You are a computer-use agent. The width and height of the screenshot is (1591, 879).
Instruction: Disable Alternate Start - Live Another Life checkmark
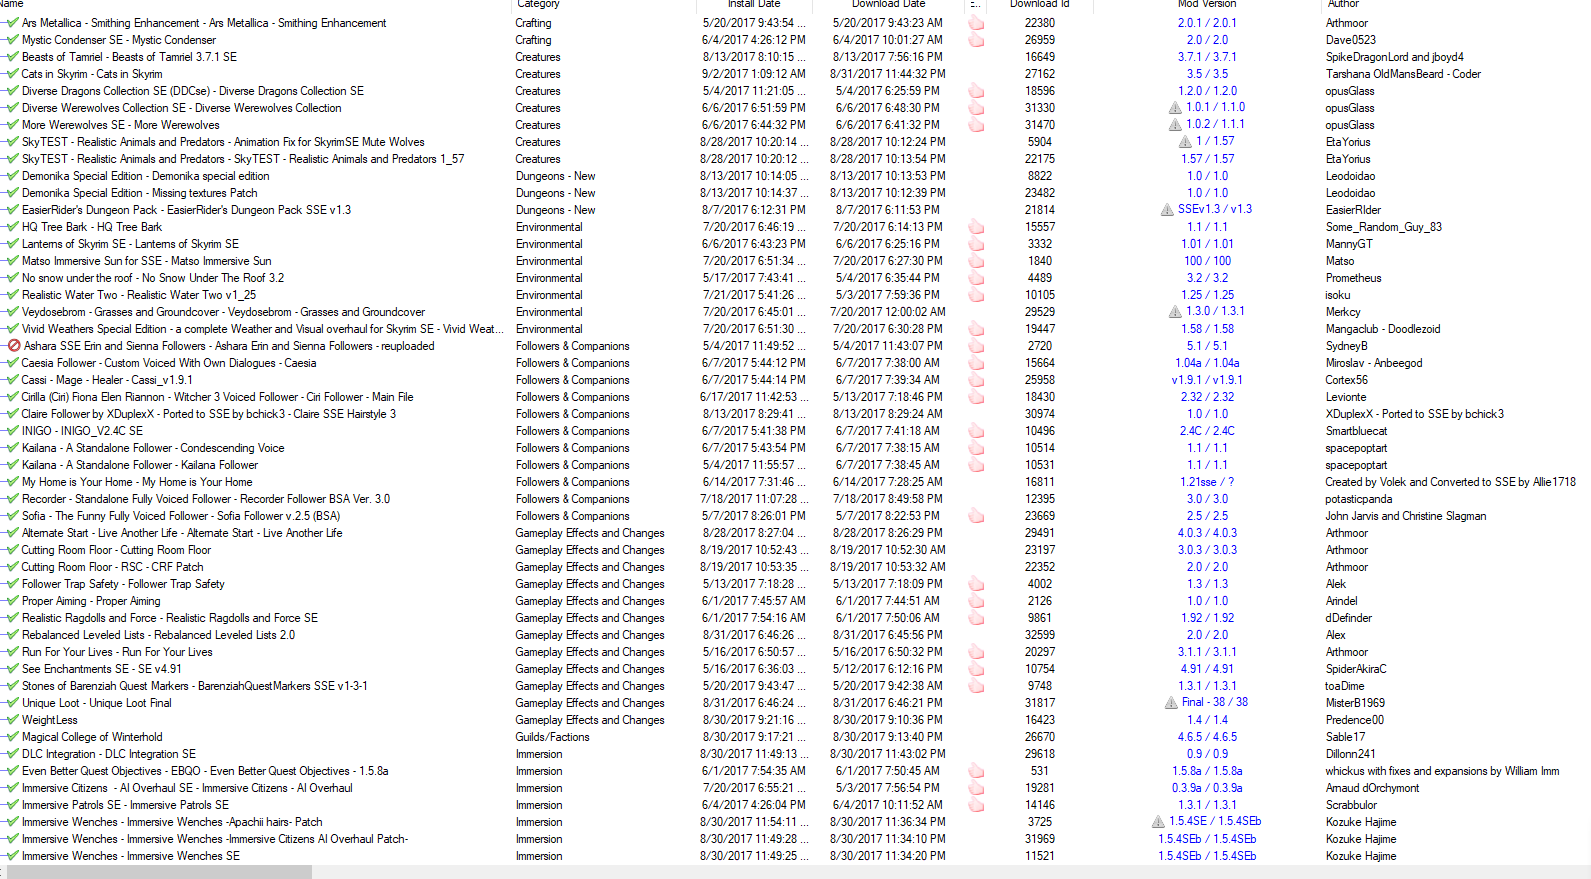(x=12, y=533)
